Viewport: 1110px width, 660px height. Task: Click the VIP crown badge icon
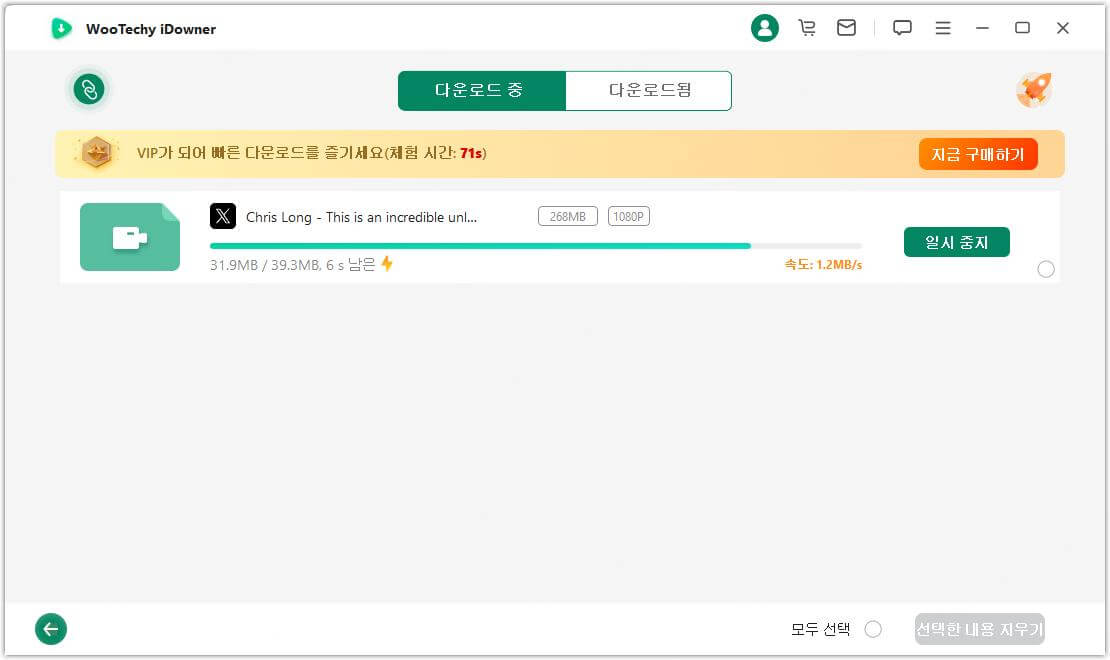(97, 155)
